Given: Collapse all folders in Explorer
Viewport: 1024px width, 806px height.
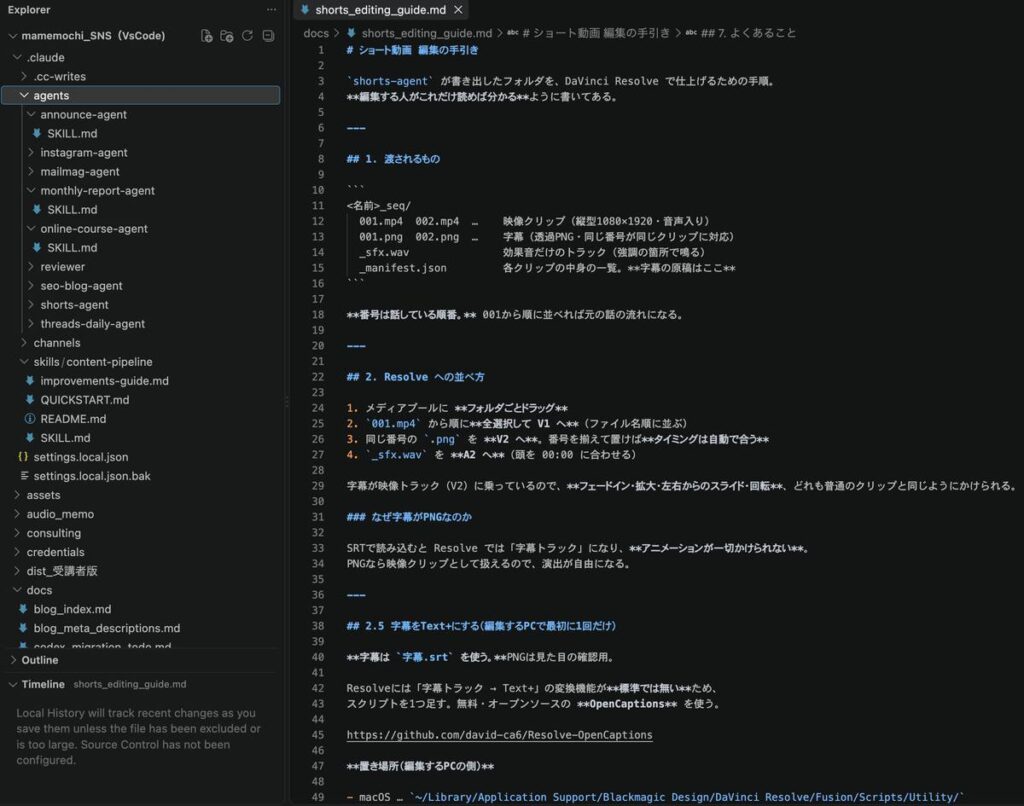Looking at the screenshot, I should point(268,36).
